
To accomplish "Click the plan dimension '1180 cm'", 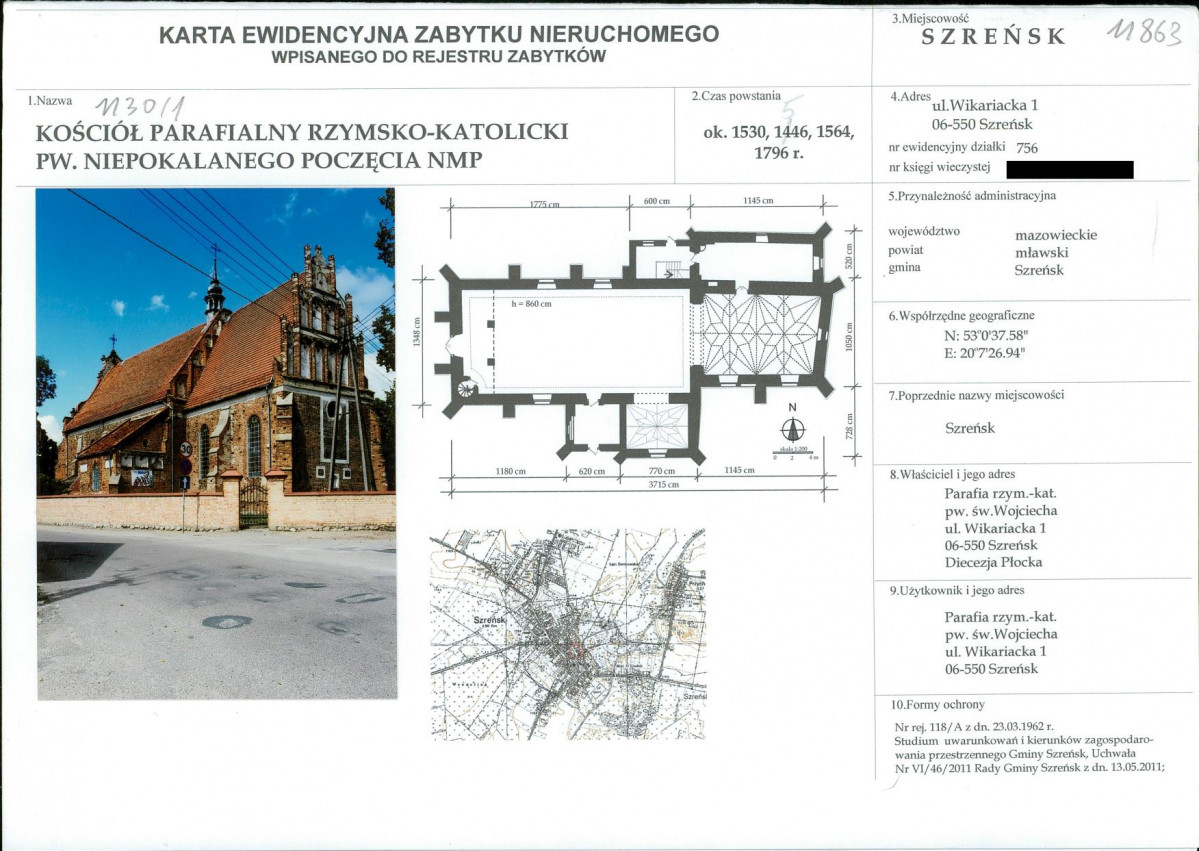I will [511, 471].
